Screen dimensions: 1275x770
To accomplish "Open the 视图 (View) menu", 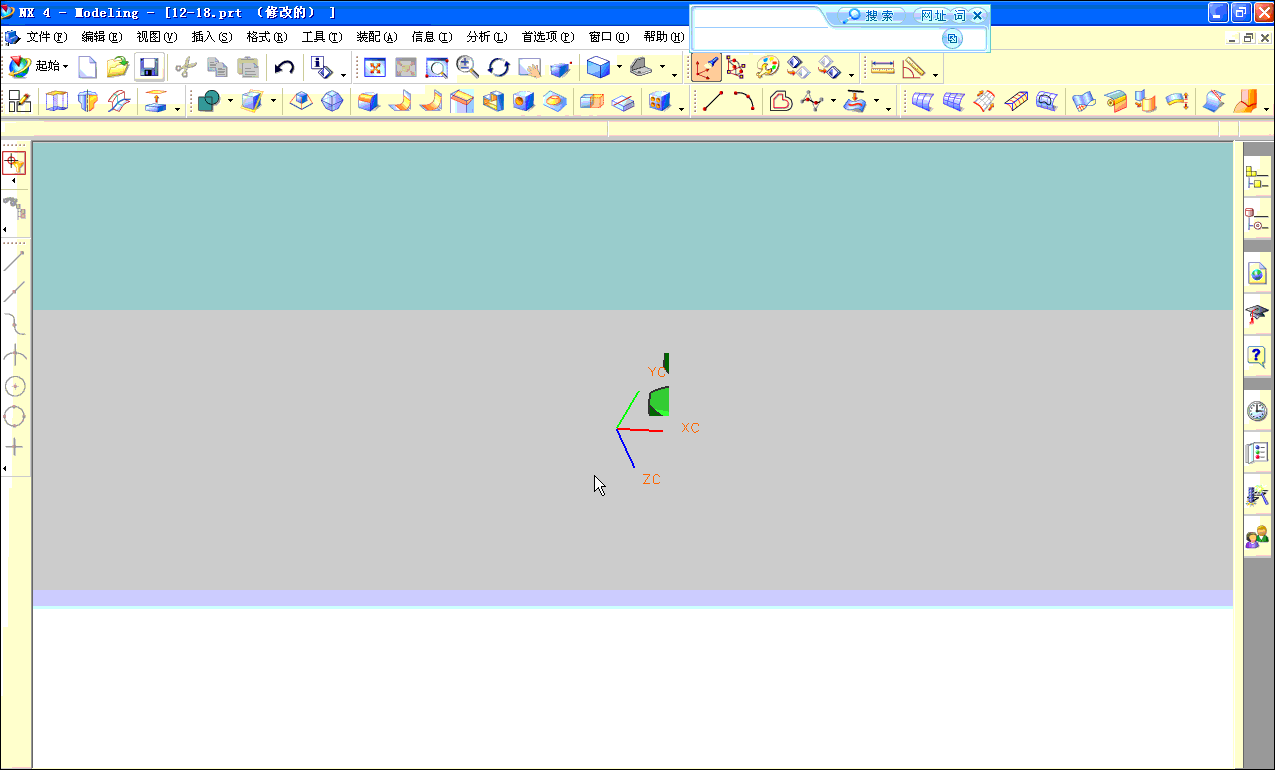I will pos(156,37).
